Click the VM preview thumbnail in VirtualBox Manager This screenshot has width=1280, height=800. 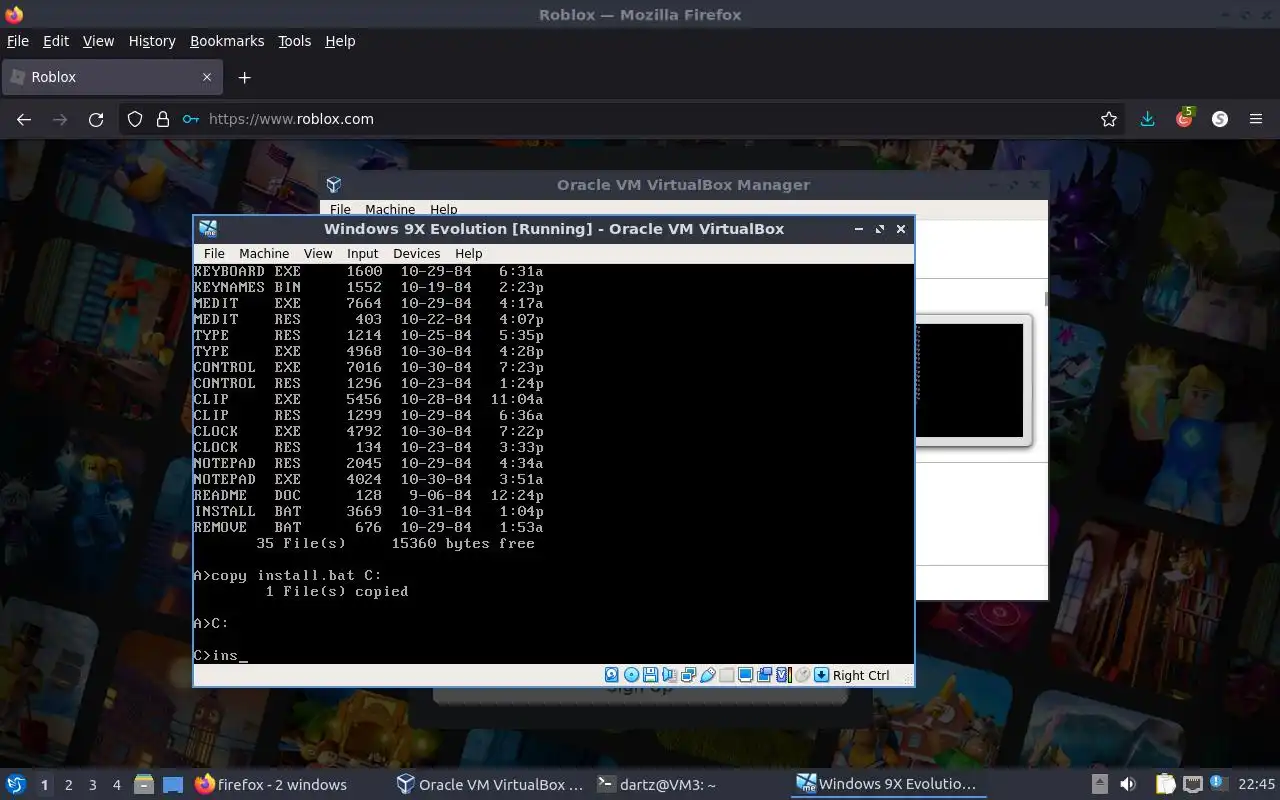(969, 381)
